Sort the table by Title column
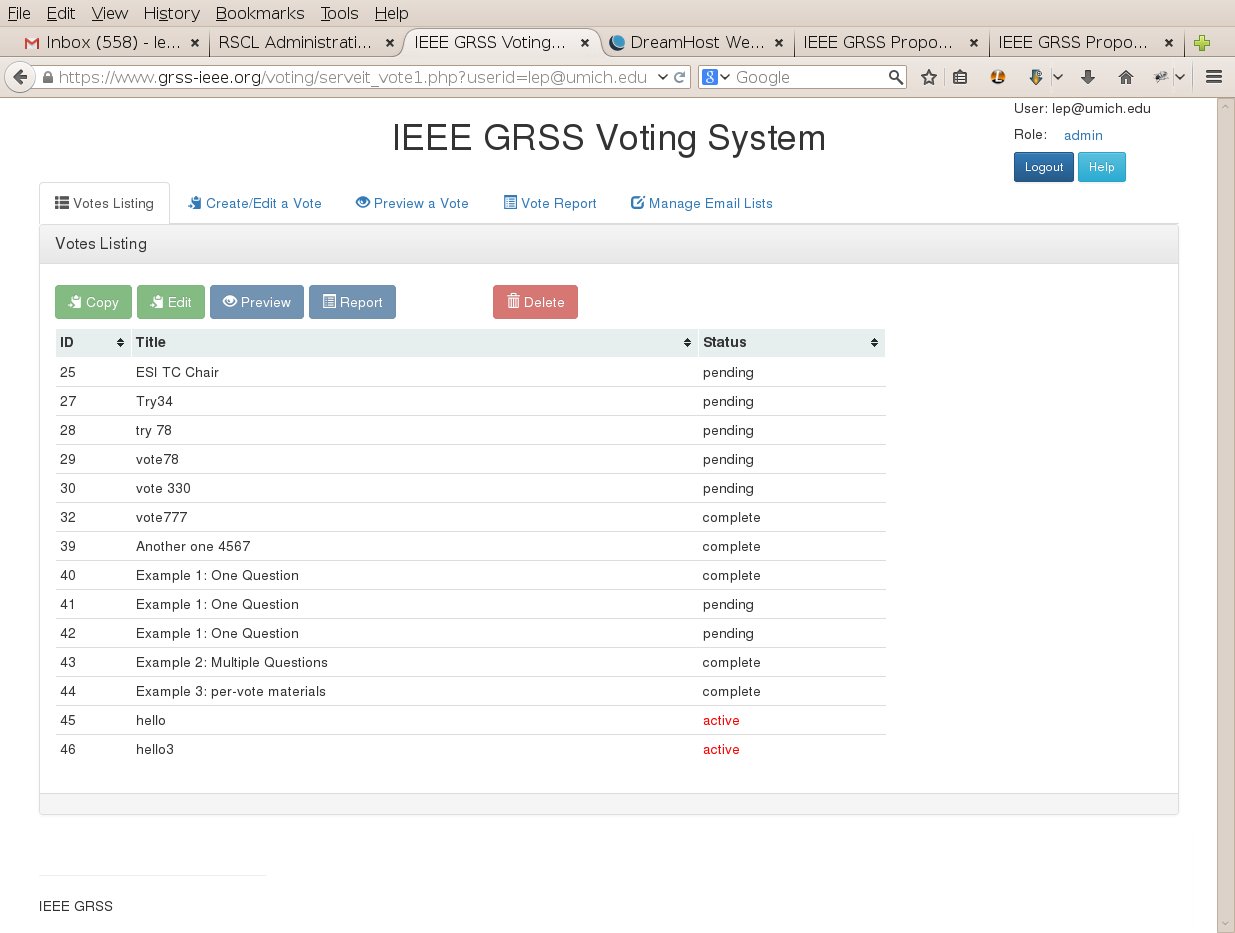The height and width of the screenshot is (933, 1235). coord(414,342)
